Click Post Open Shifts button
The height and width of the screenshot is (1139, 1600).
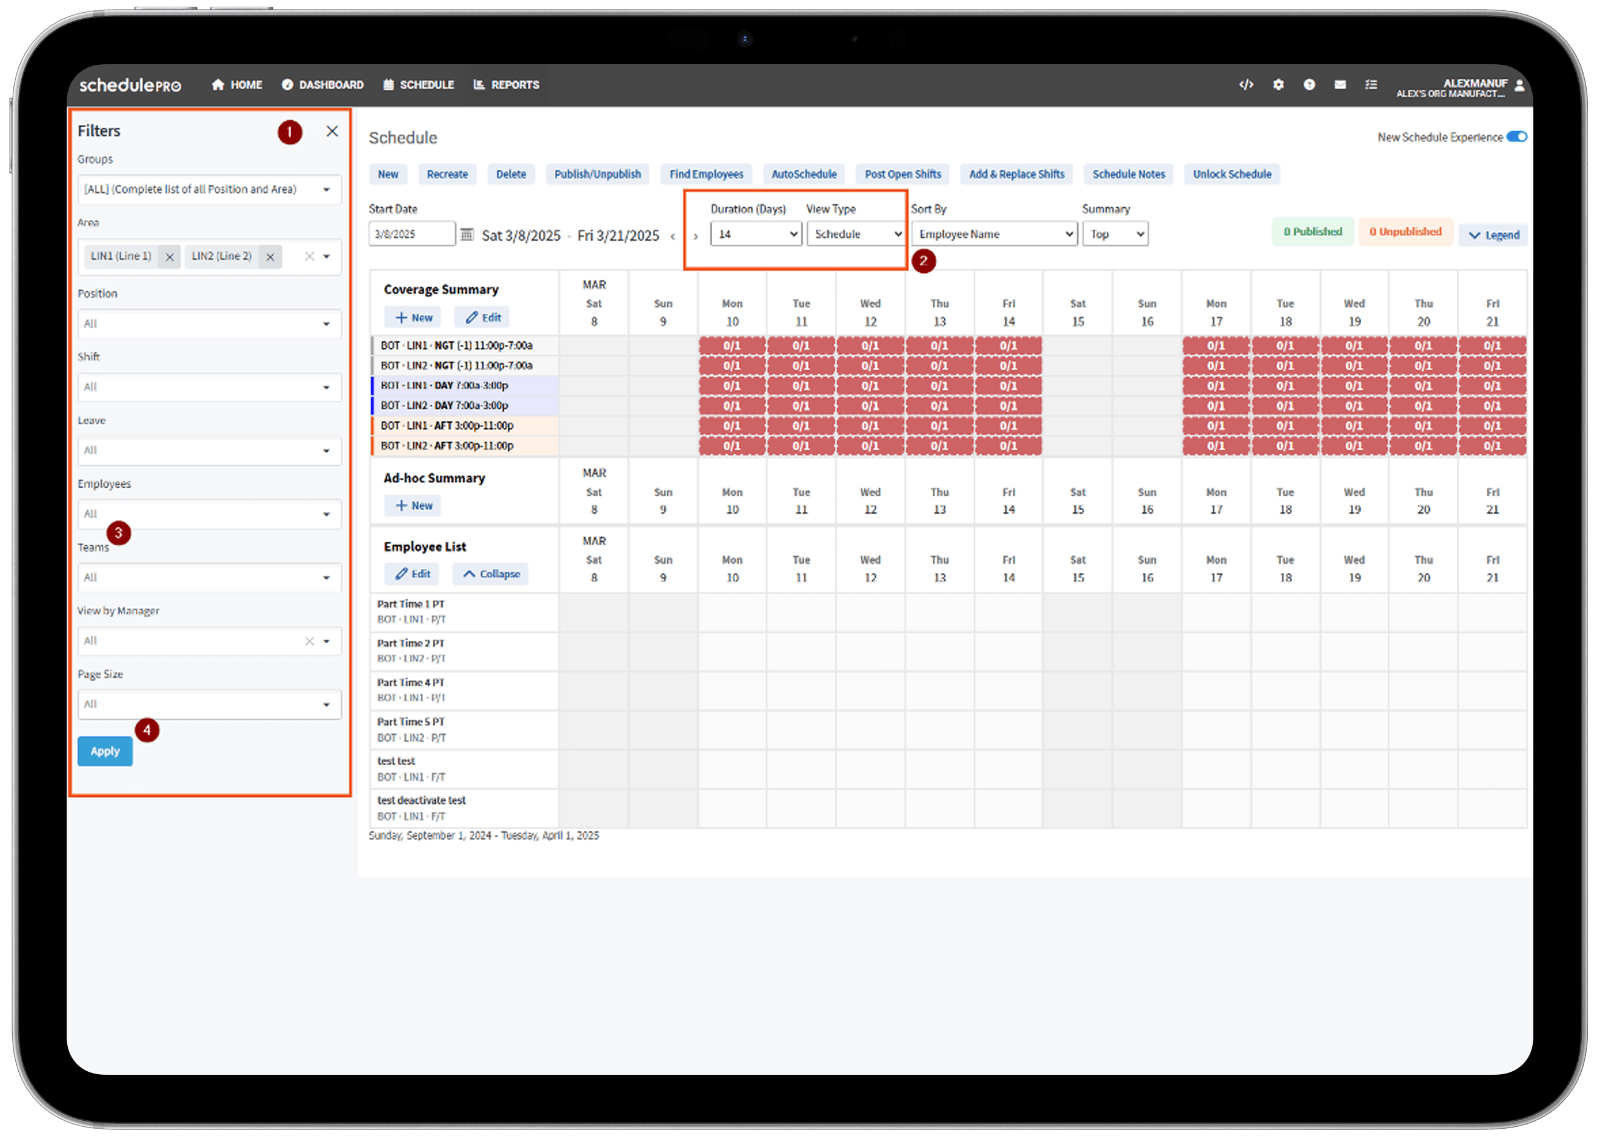pos(903,174)
